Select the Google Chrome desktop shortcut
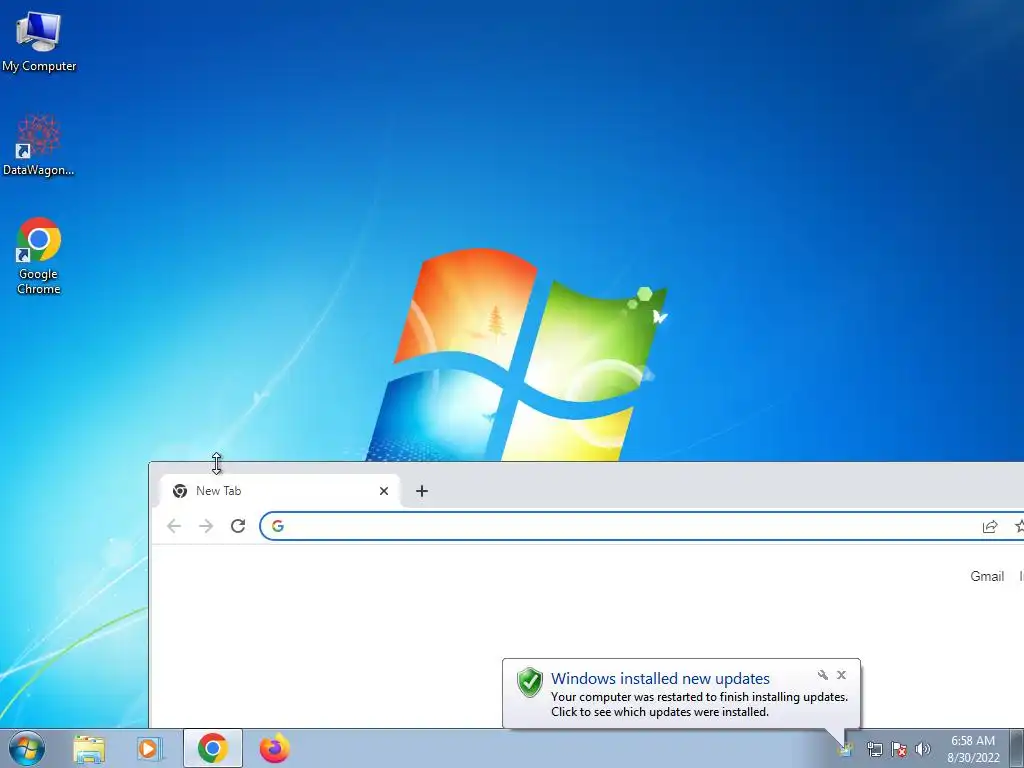 [x=39, y=256]
